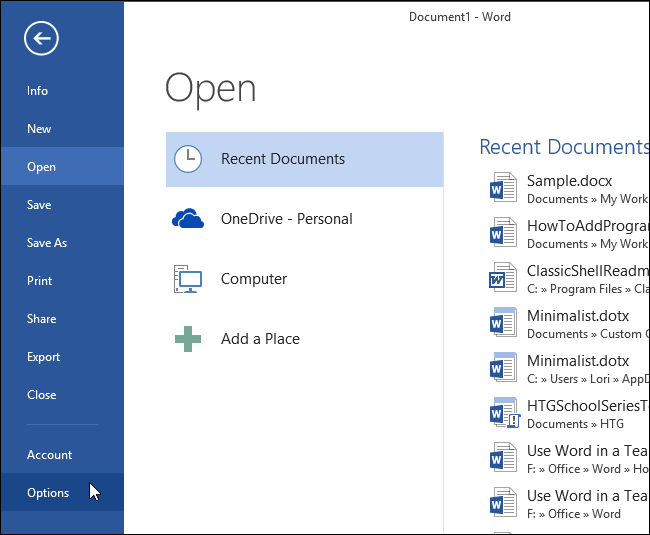The image size is (650, 535).
Task: Click the Computer monitor icon
Action: 188,279
